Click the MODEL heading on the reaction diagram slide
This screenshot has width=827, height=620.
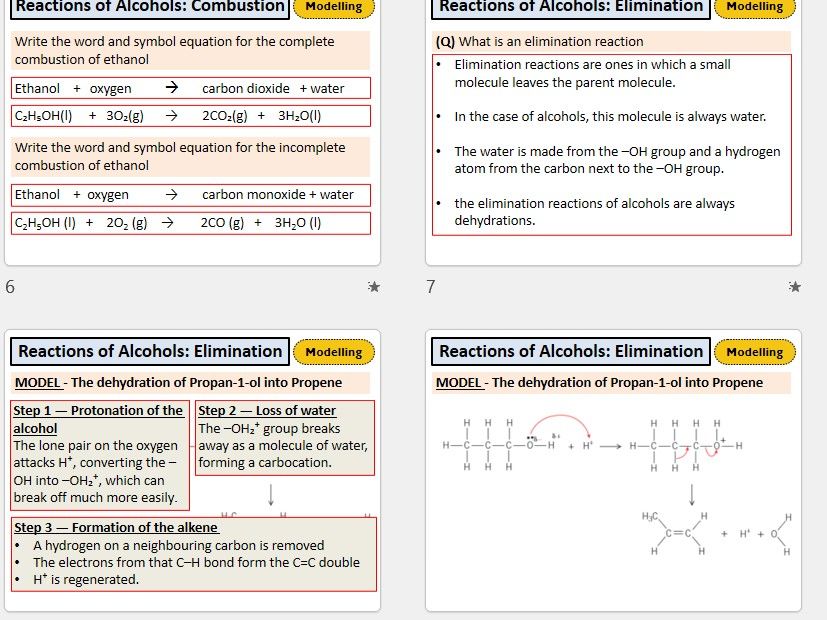coord(611,383)
